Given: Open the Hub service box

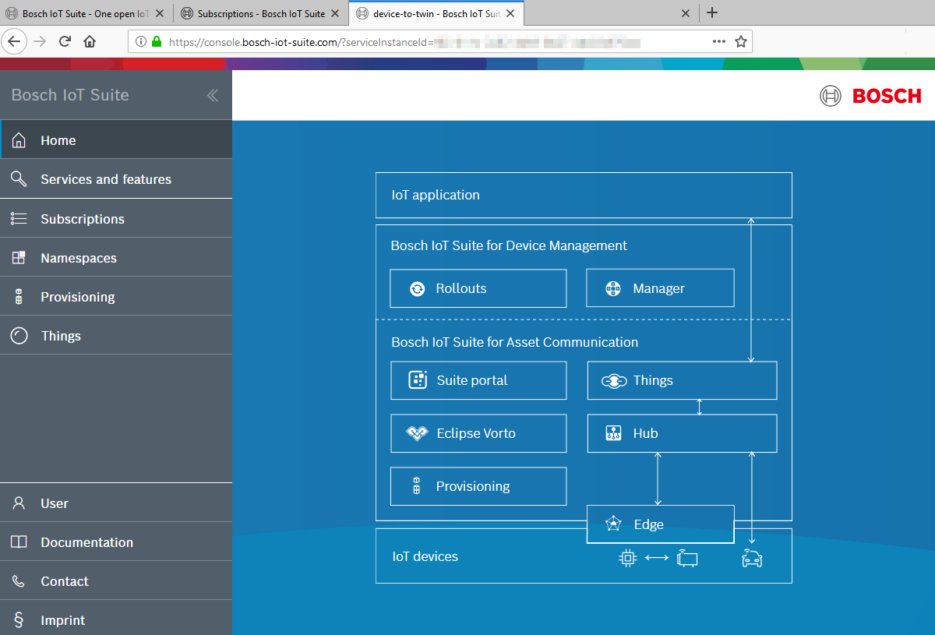Looking at the screenshot, I should point(681,433).
